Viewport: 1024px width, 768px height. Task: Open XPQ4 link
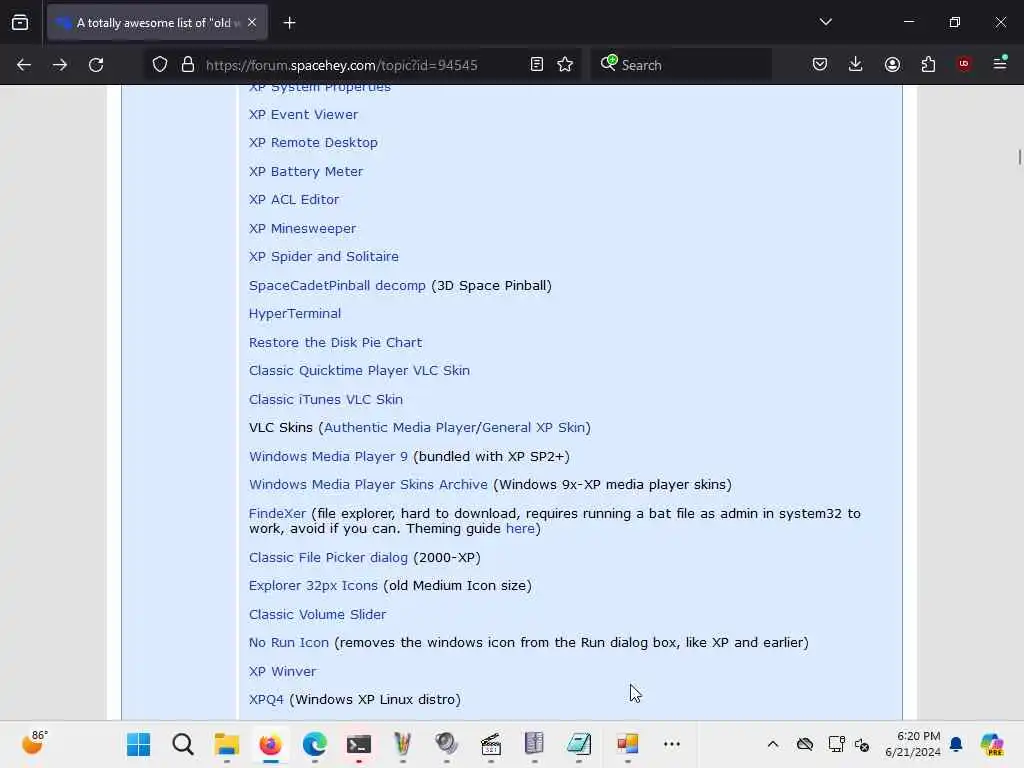(266, 699)
